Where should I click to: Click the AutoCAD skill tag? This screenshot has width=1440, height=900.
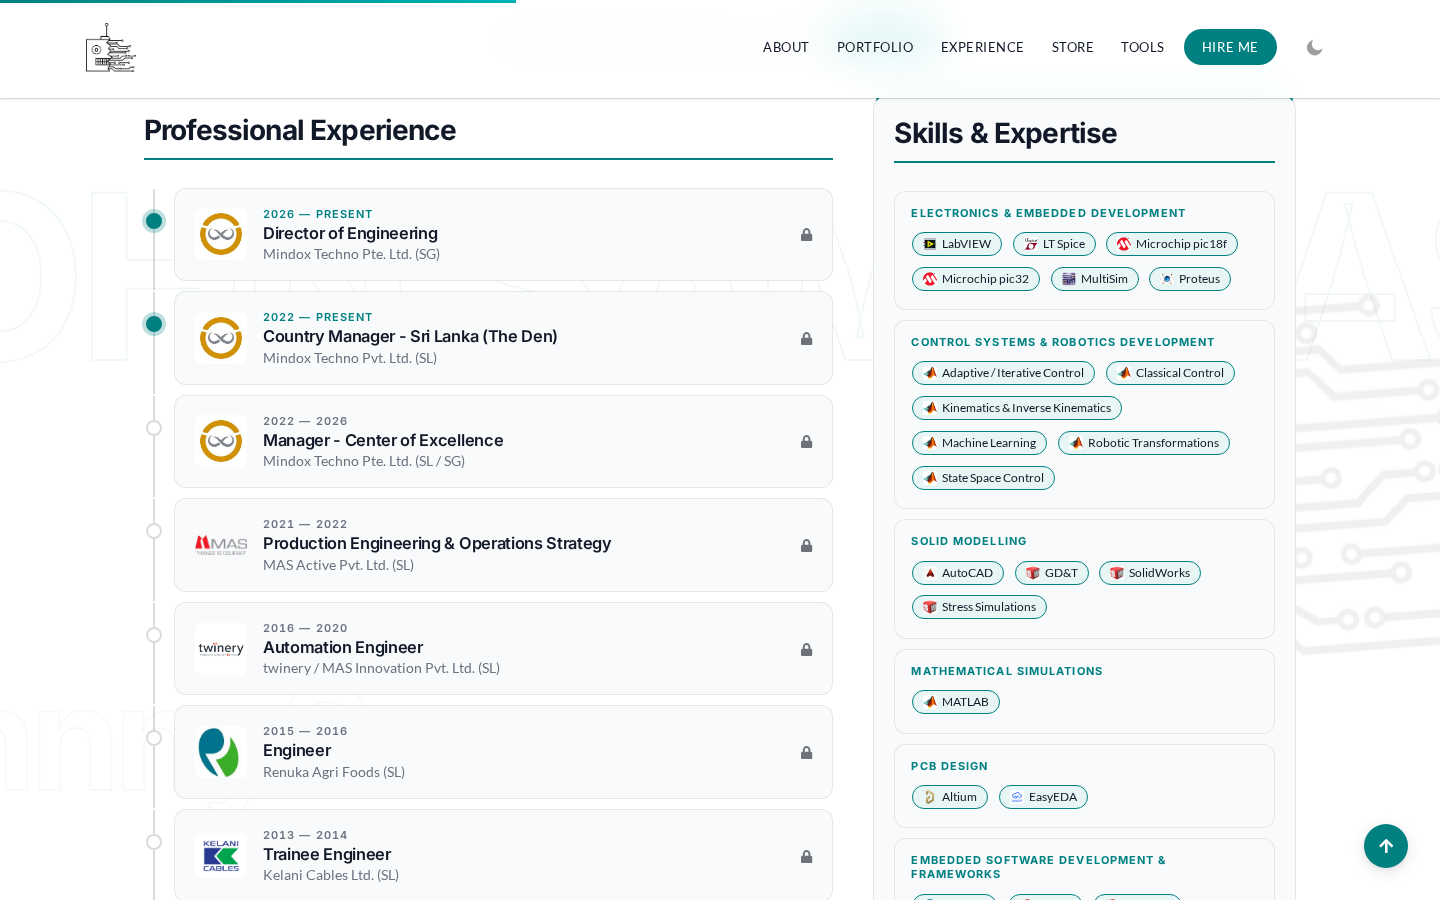coord(958,573)
